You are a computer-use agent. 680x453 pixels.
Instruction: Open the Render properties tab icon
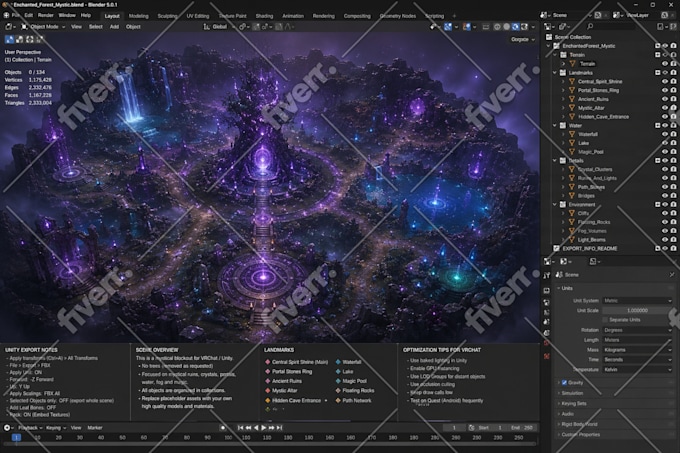coord(546,291)
